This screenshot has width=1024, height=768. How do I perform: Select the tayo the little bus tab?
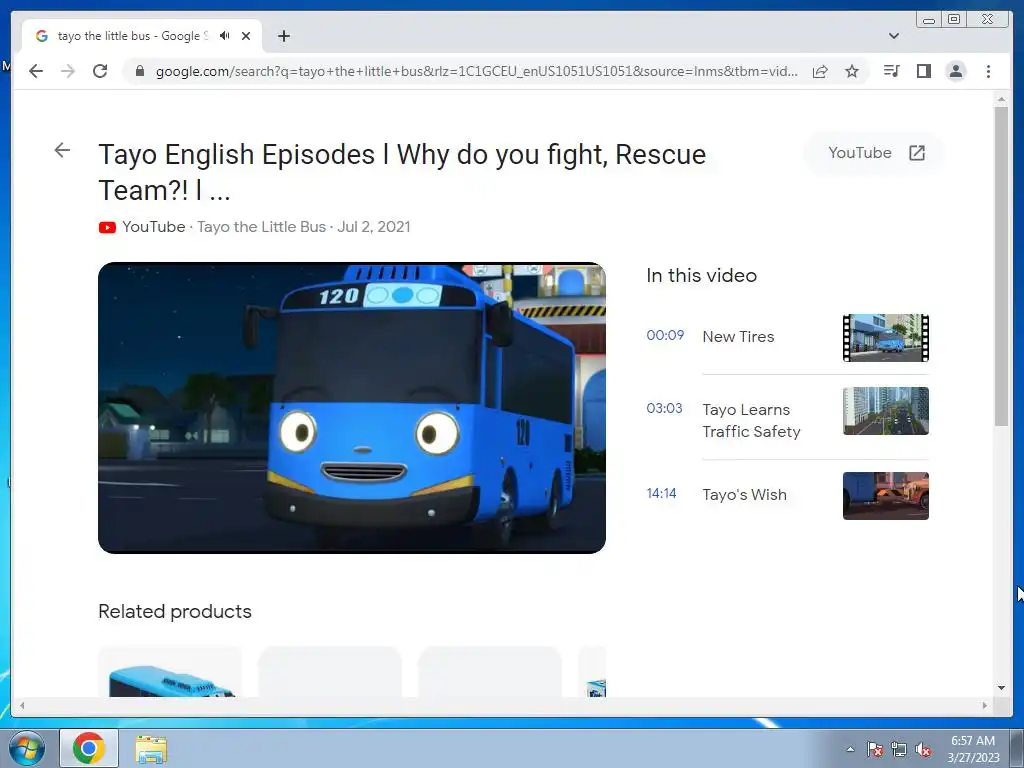142,36
